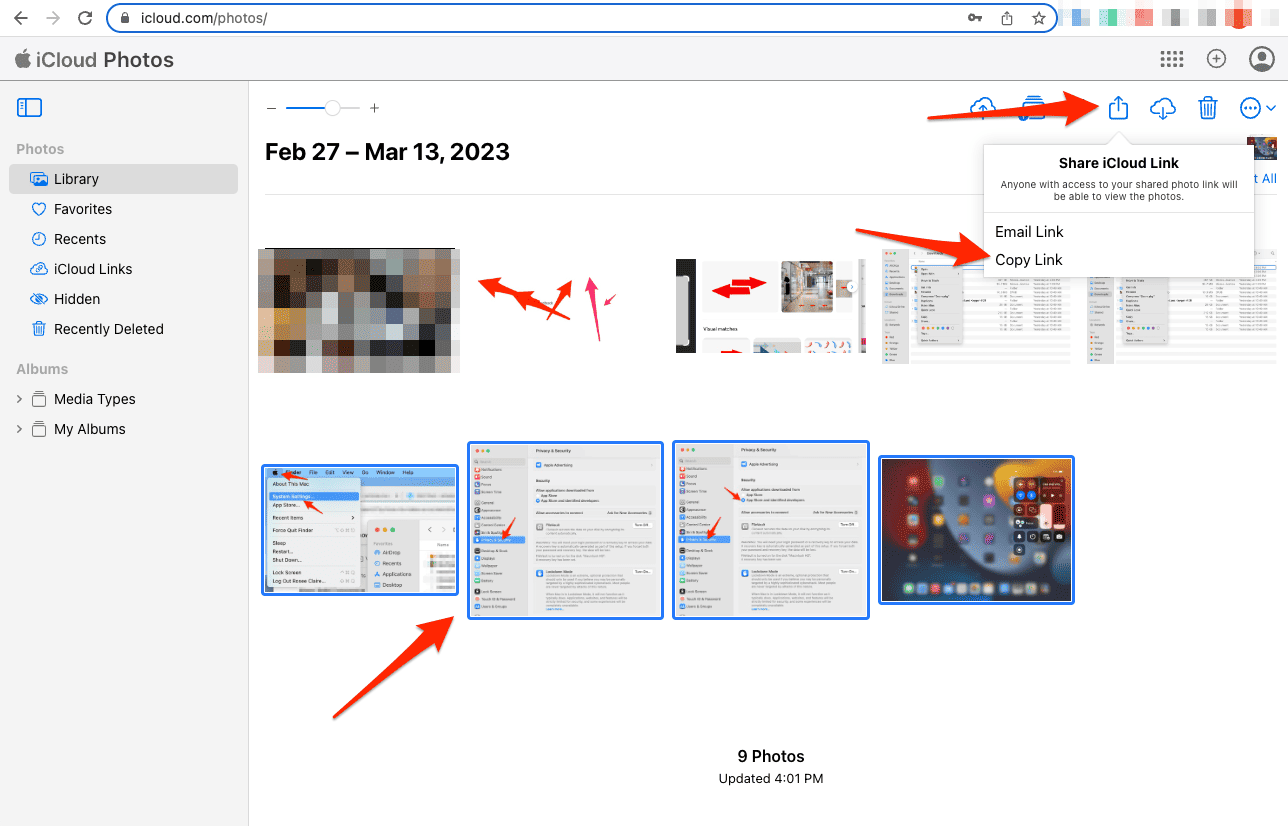Click the thumbnail zoom slider handle
The height and width of the screenshot is (826, 1288).
pos(333,108)
